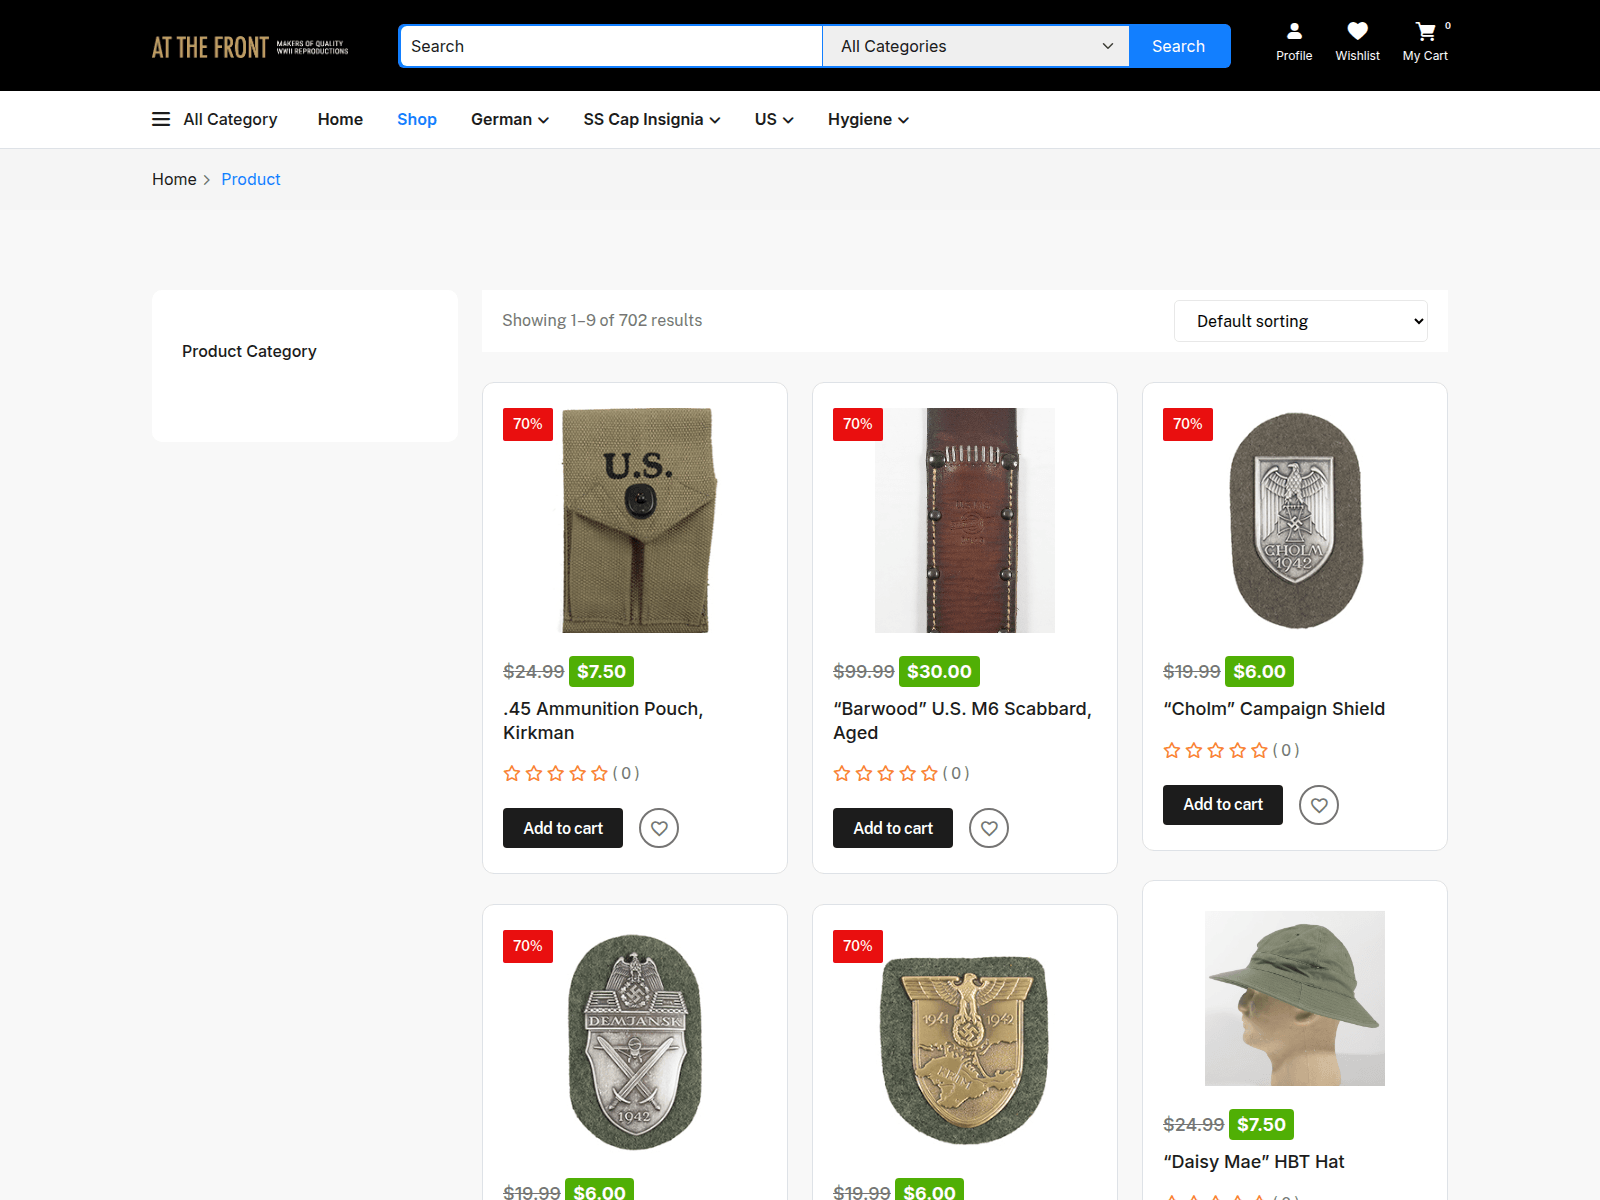This screenshot has height=1200, width=1600.
Task: Add .45 Ammunition Pouch to wishlist
Action: point(659,828)
